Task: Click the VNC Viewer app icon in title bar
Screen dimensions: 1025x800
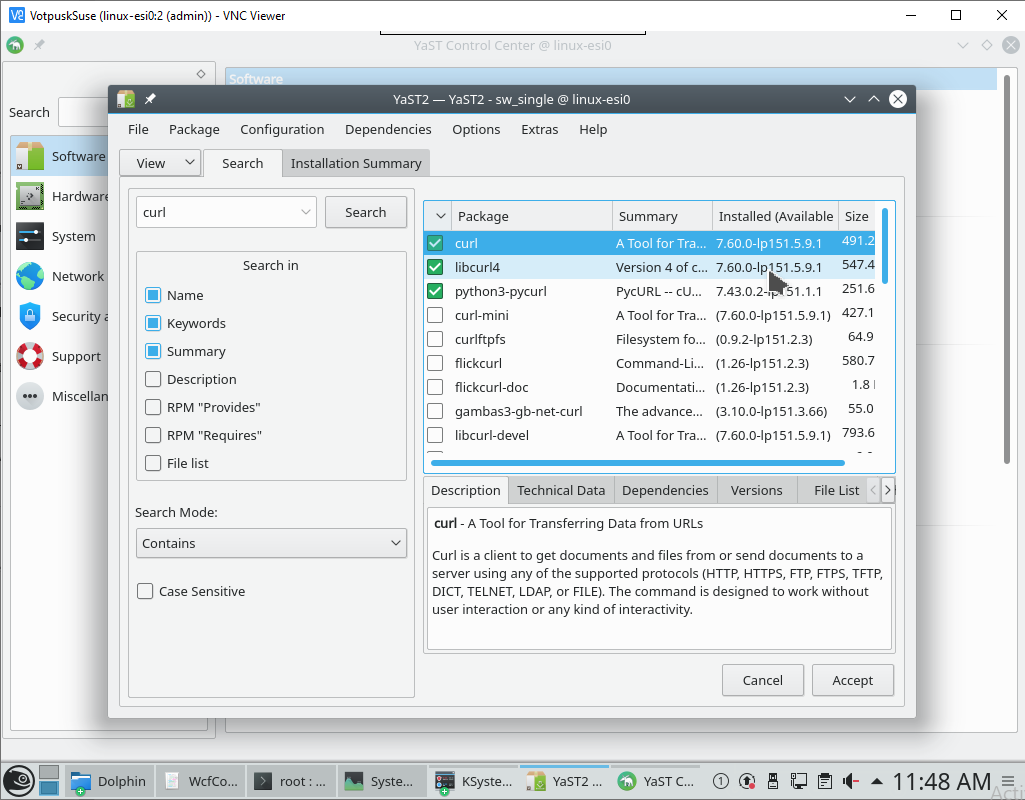Action: (x=17, y=15)
